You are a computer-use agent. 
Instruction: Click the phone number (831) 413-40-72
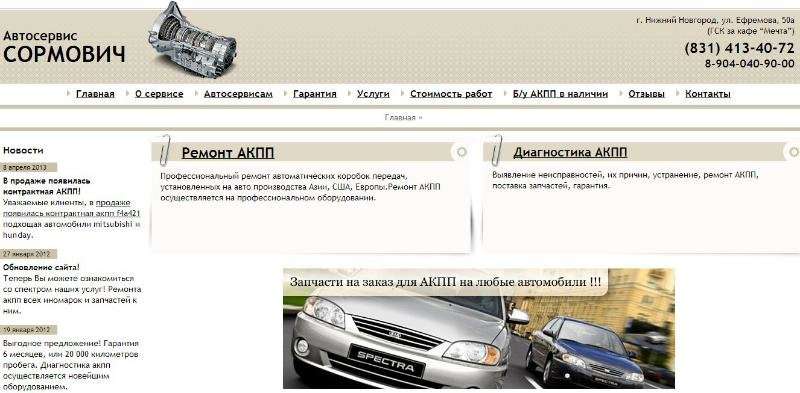[x=739, y=48]
